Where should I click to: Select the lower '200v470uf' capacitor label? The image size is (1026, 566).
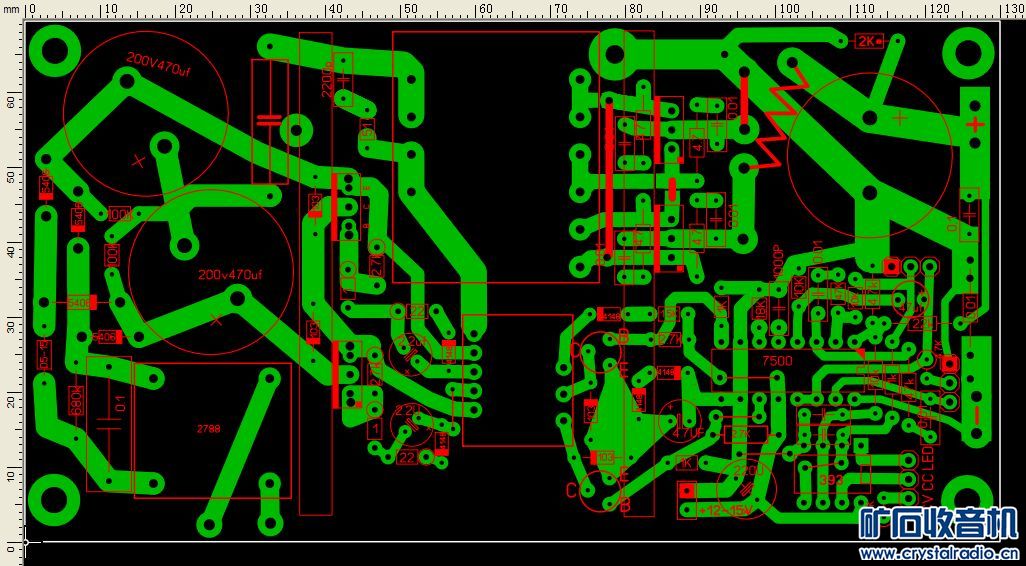pos(231,275)
